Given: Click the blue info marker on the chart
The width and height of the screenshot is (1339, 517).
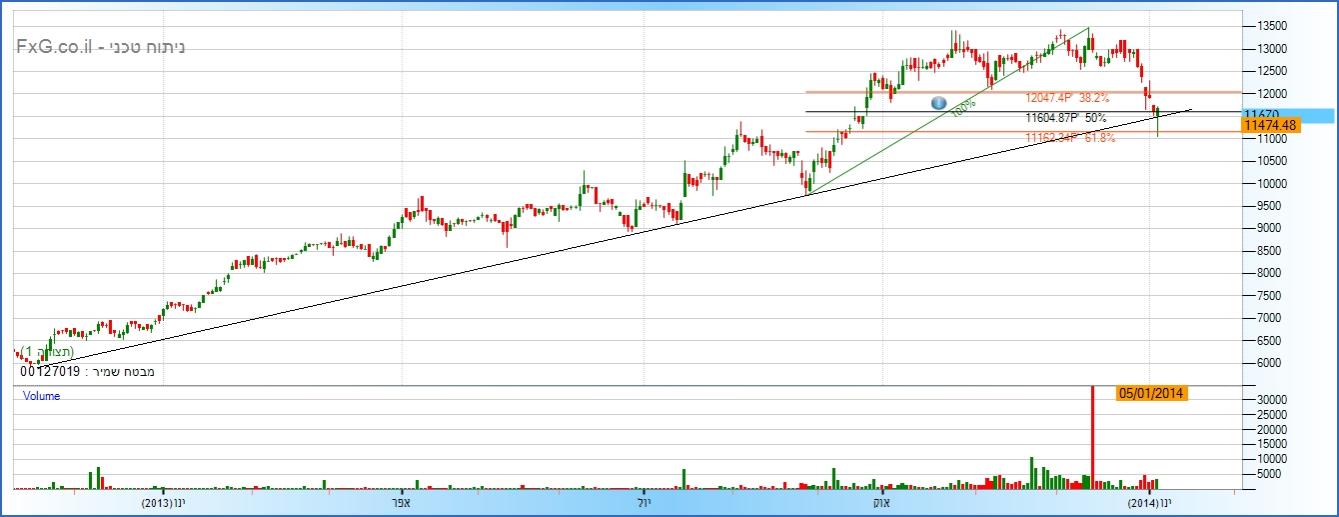Looking at the screenshot, I should point(938,103).
